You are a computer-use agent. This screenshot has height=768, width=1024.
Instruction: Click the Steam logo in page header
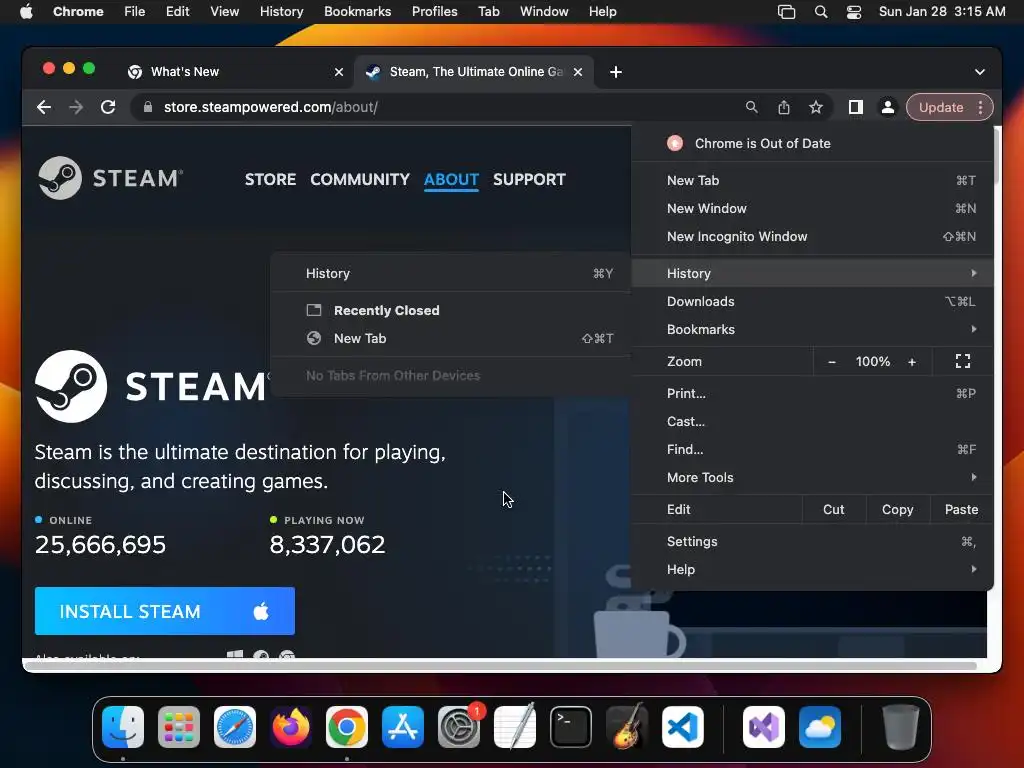click(x=110, y=178)
